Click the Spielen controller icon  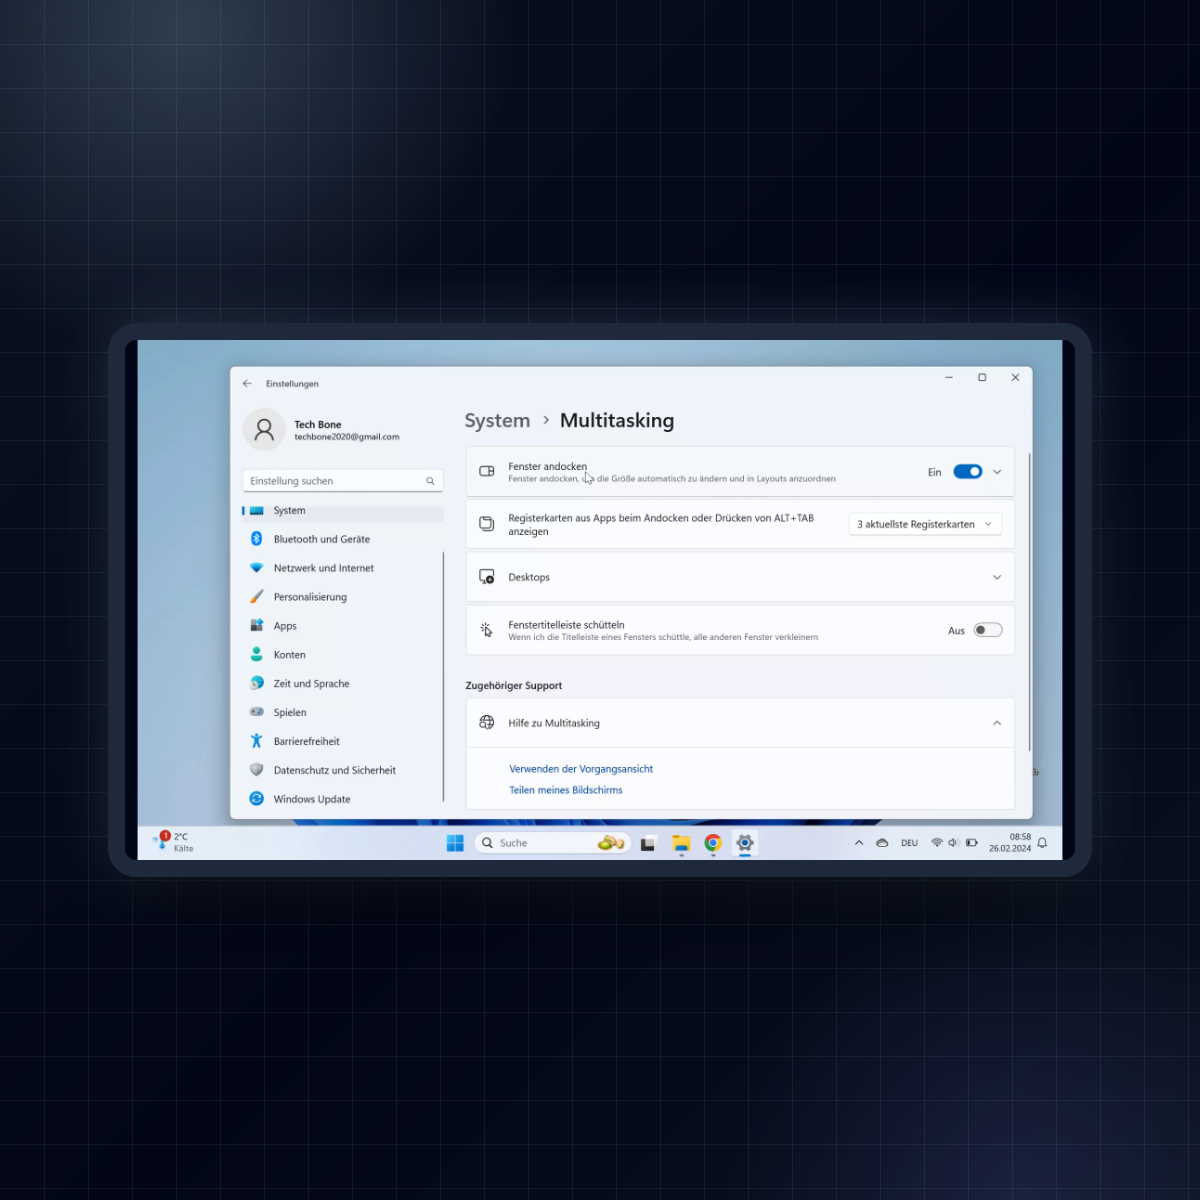click(256, 712)
